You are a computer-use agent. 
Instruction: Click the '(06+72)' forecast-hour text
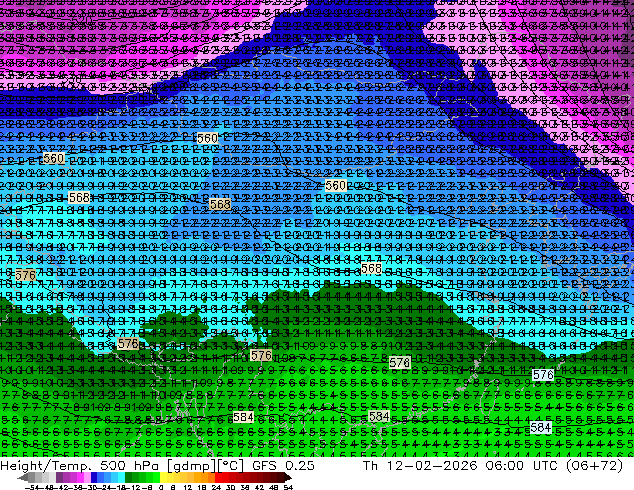(594, 466)
